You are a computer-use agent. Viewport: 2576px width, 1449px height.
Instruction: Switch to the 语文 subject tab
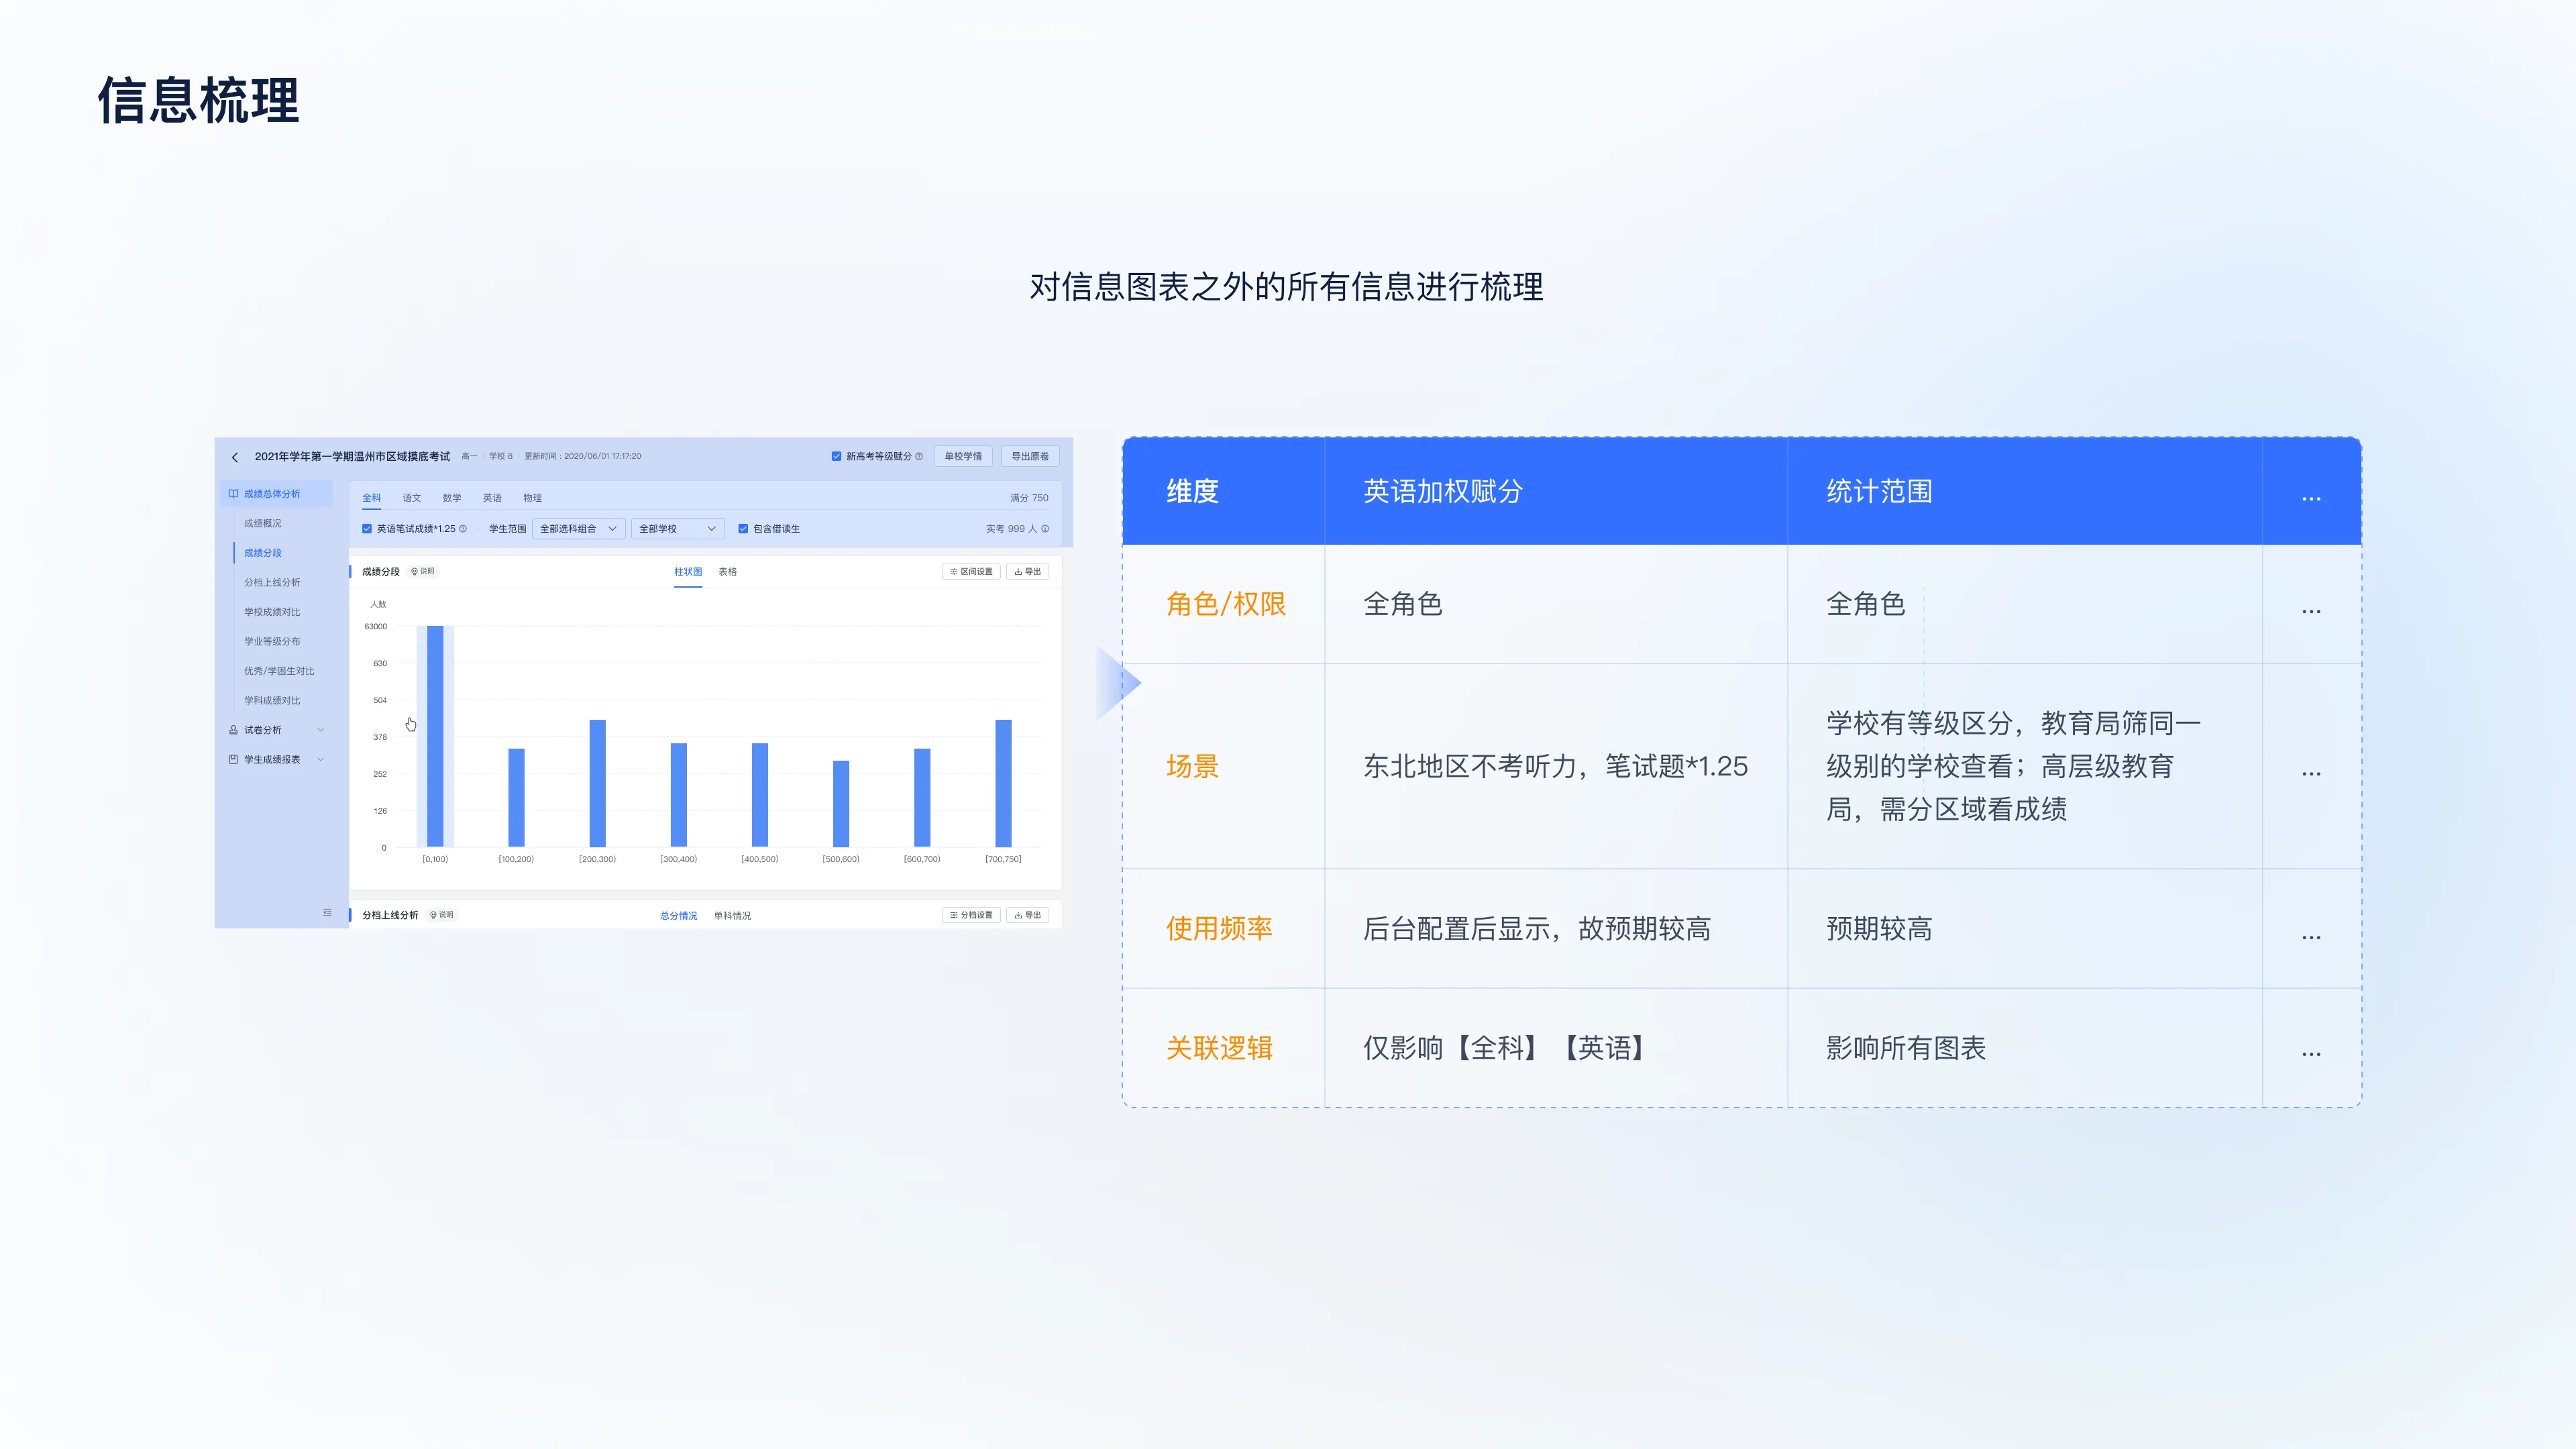click(x=412, y=497)
